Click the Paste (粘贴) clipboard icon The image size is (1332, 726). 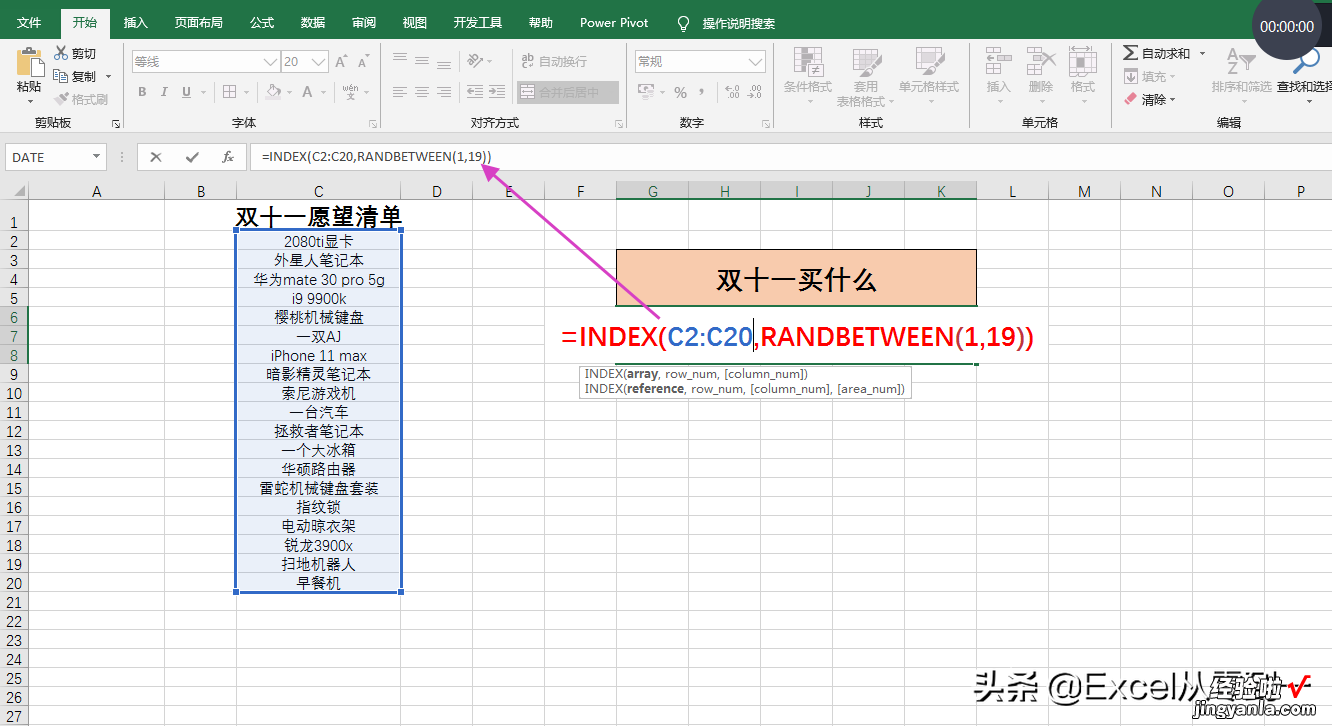coord(29,62)
